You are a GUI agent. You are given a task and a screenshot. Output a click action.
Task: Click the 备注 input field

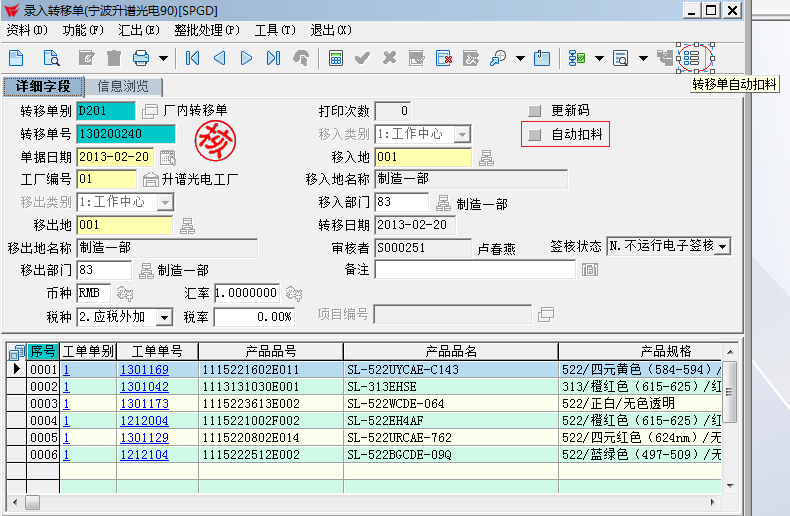click(x=475, y=270)
